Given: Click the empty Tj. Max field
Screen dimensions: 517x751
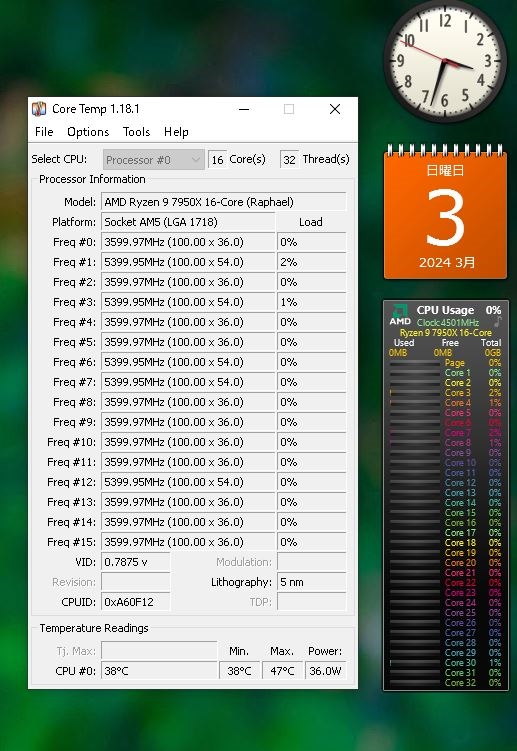Looking at the screenshot, I should [159, 651].
